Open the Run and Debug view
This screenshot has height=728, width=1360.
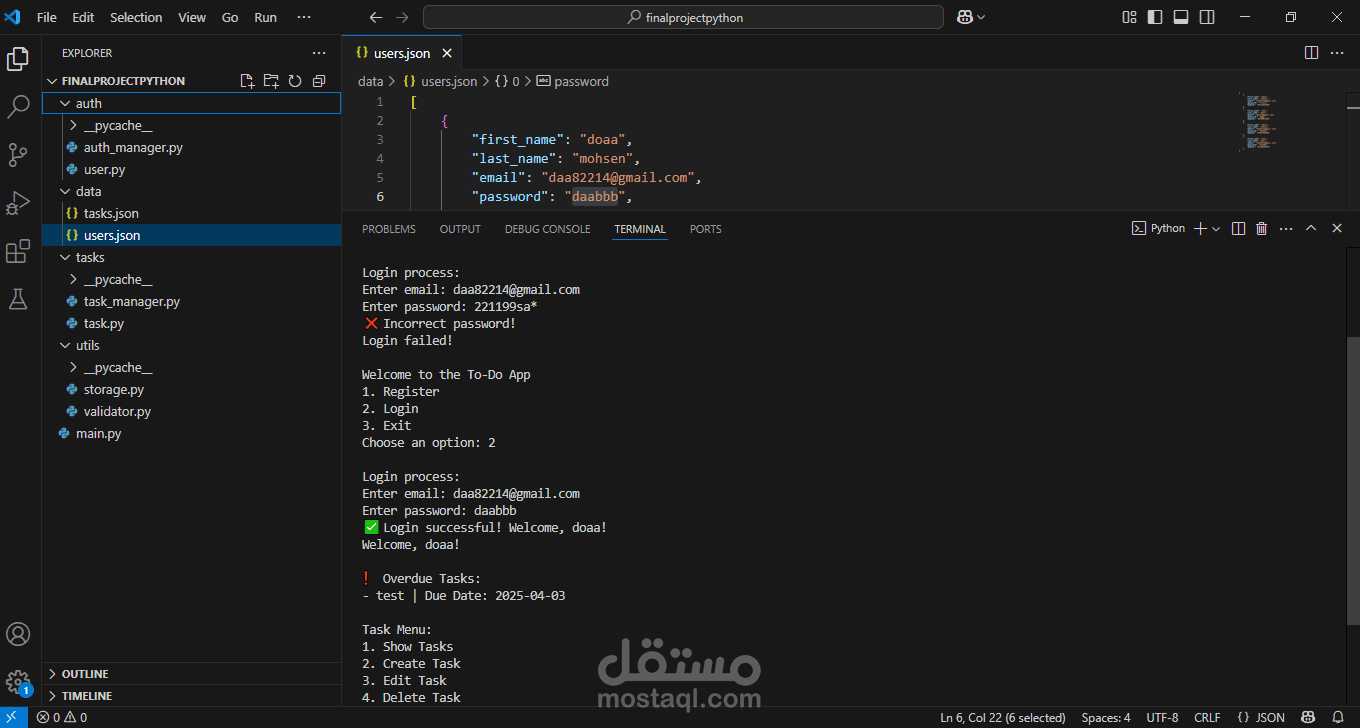point(18,203)
